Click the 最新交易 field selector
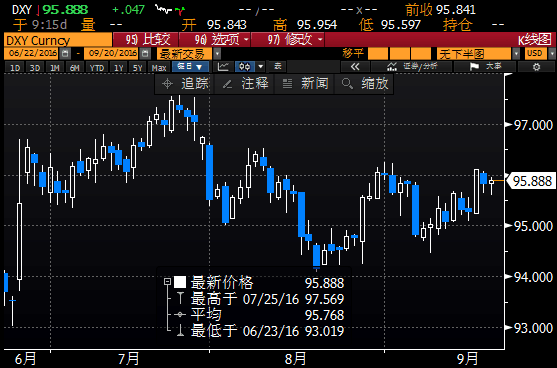 point(185,54)
